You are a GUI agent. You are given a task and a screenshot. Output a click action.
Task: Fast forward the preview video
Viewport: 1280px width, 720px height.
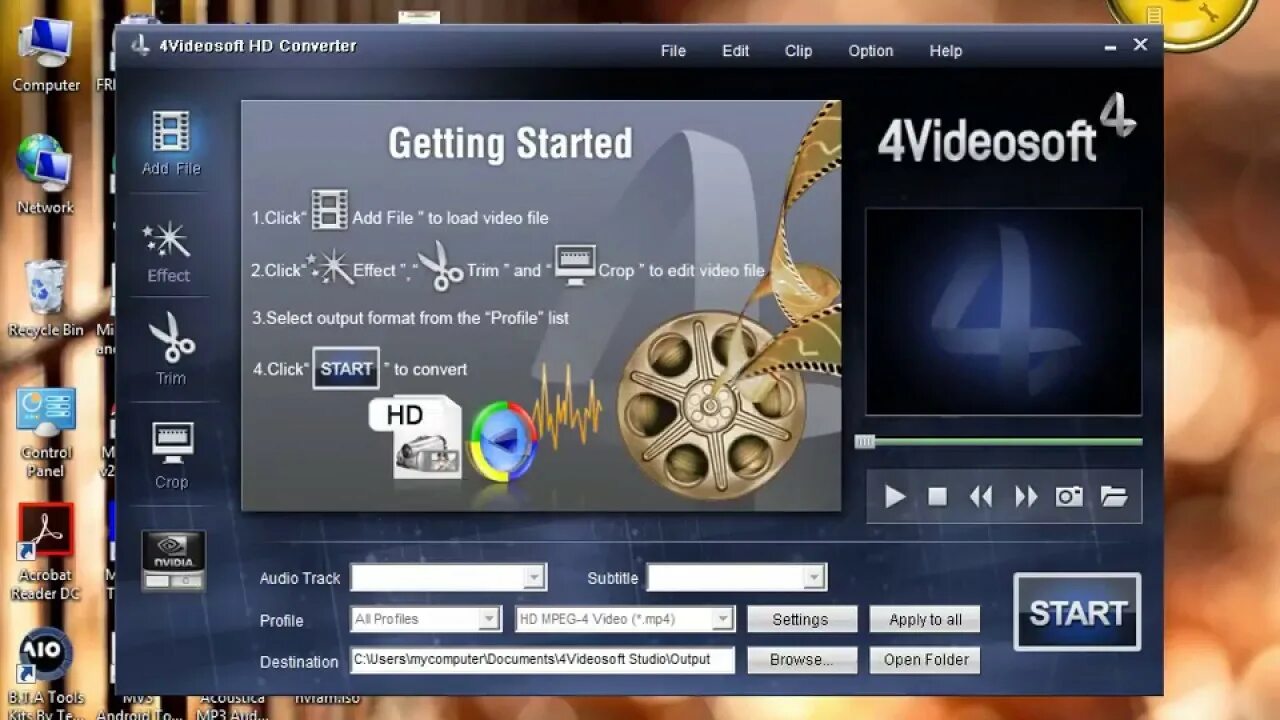1026,496
